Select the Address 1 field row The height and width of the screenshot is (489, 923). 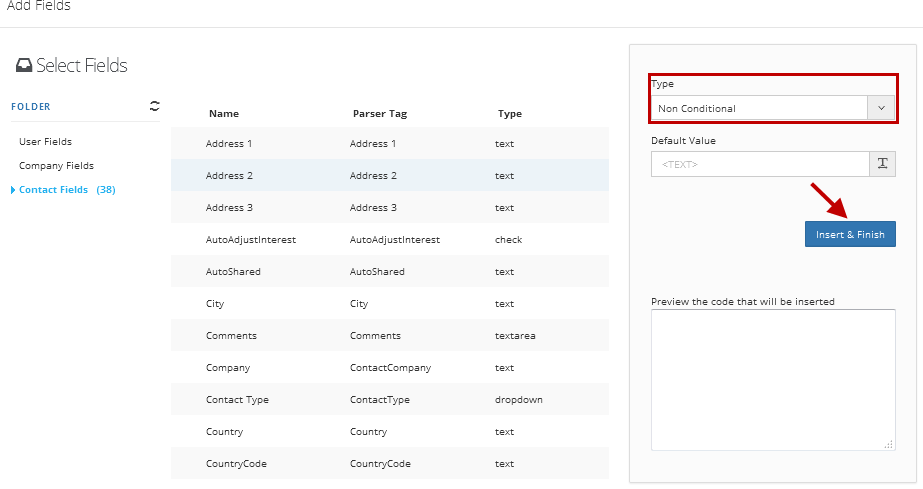point(390,144)
